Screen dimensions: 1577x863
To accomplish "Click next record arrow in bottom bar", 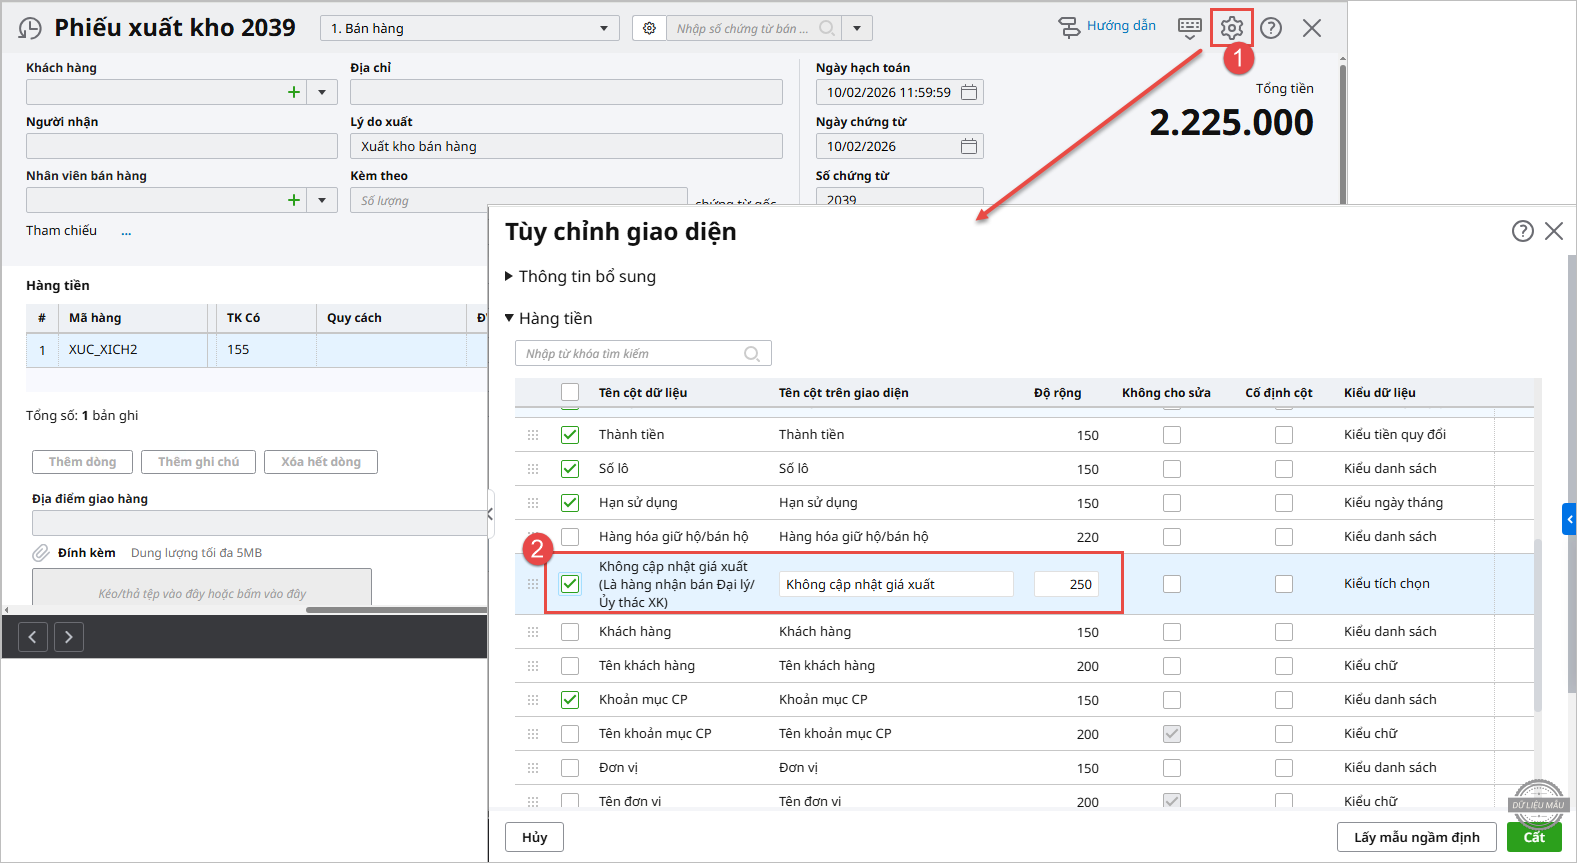I will [68, 637].
